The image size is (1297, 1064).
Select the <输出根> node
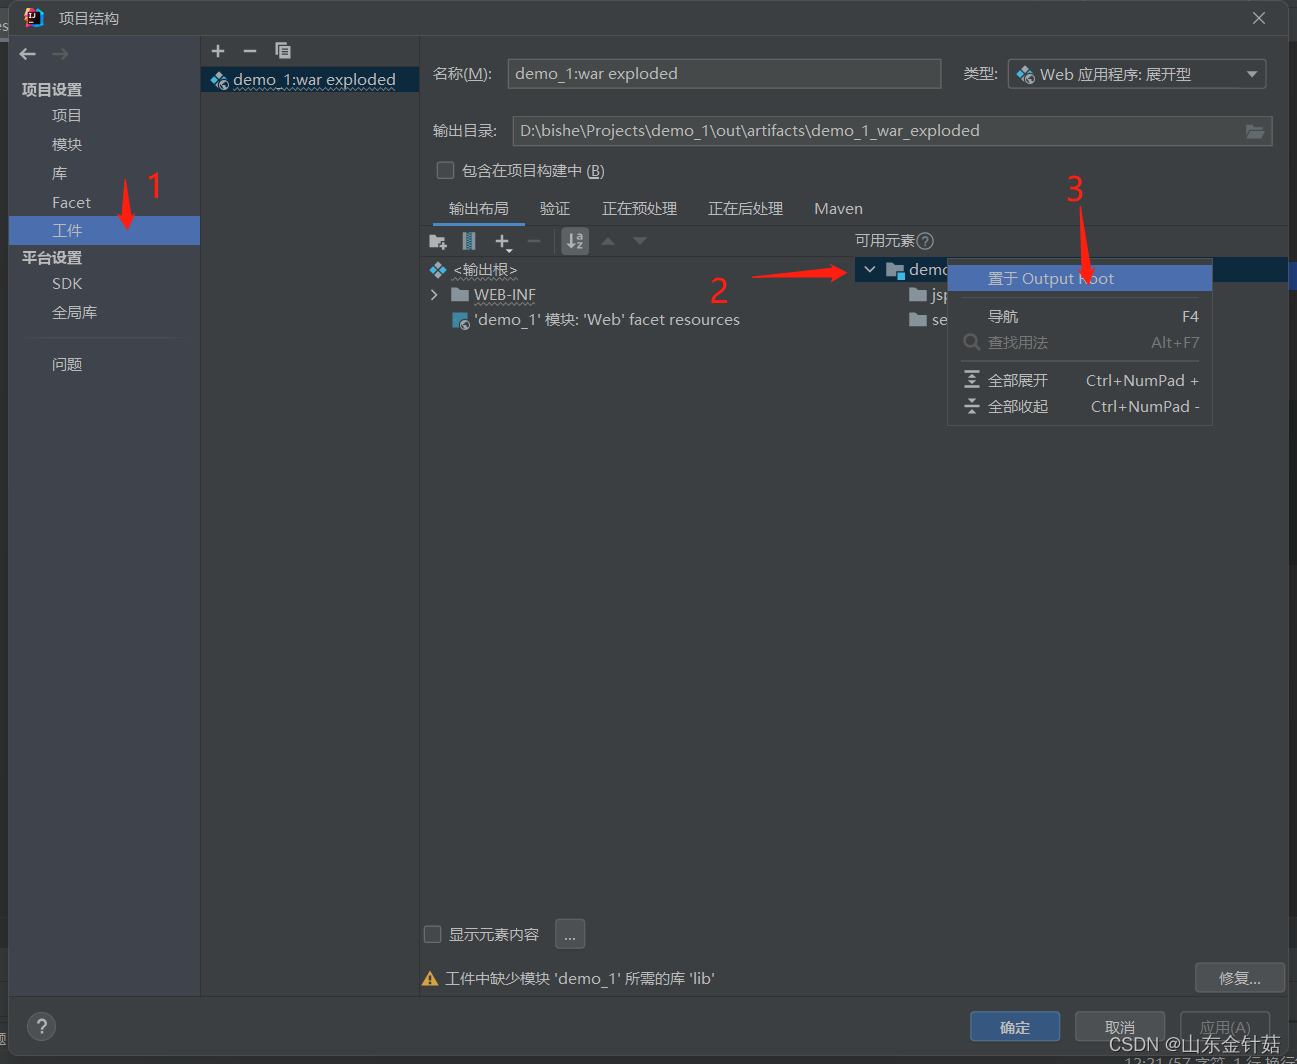tap(485, 270)
